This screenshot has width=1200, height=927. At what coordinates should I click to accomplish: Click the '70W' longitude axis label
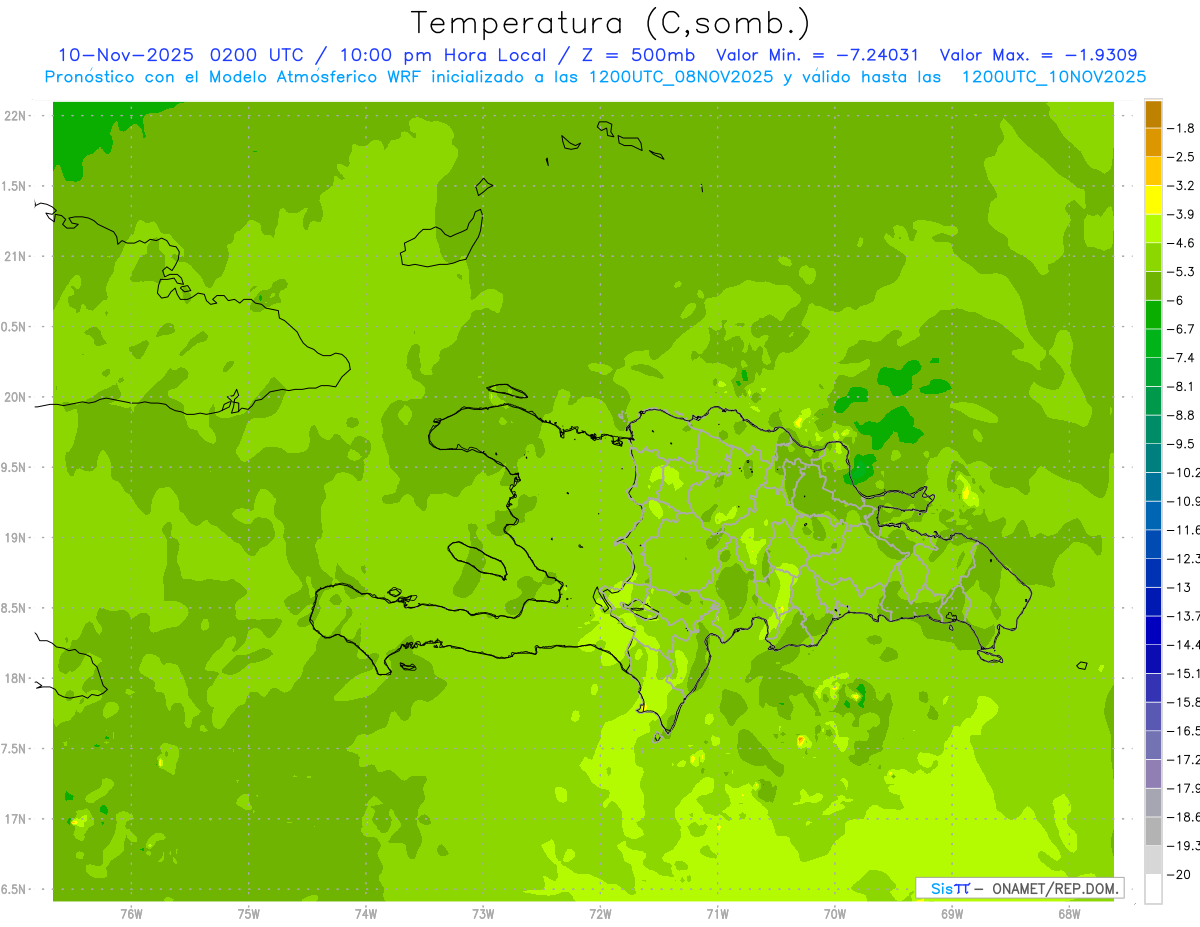click(x=835, y=913)
